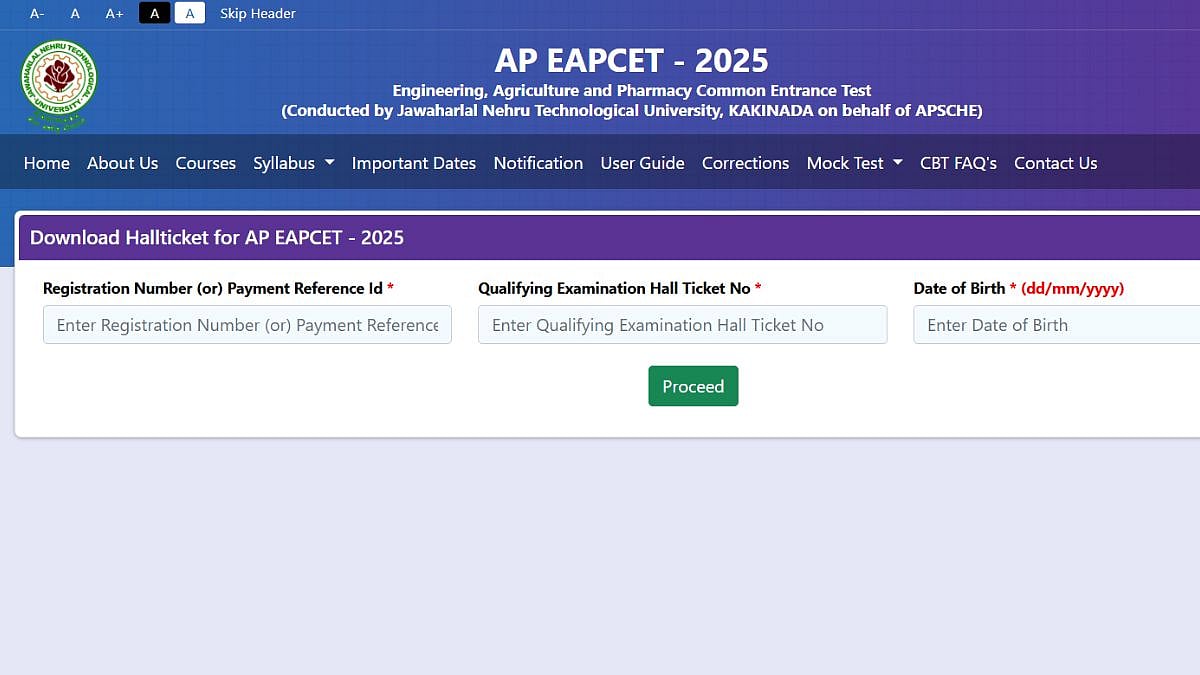Increase font size with A+ button
The width and height of the screenshot is (1200, 675).
pyautogui.click(x=115, y=14)
